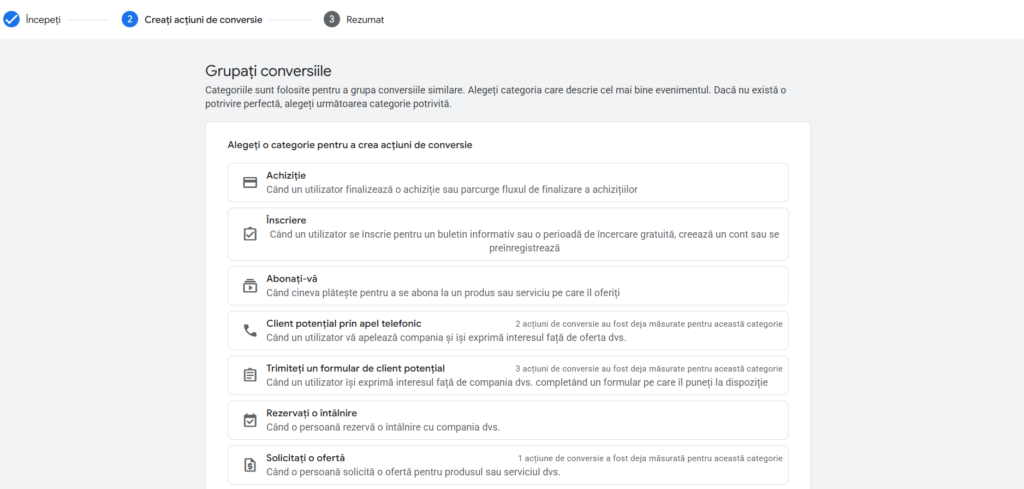This screenshot has height=489, width=1024.
Task: Click the step number 2 circle
Action: tap(130, 19)
